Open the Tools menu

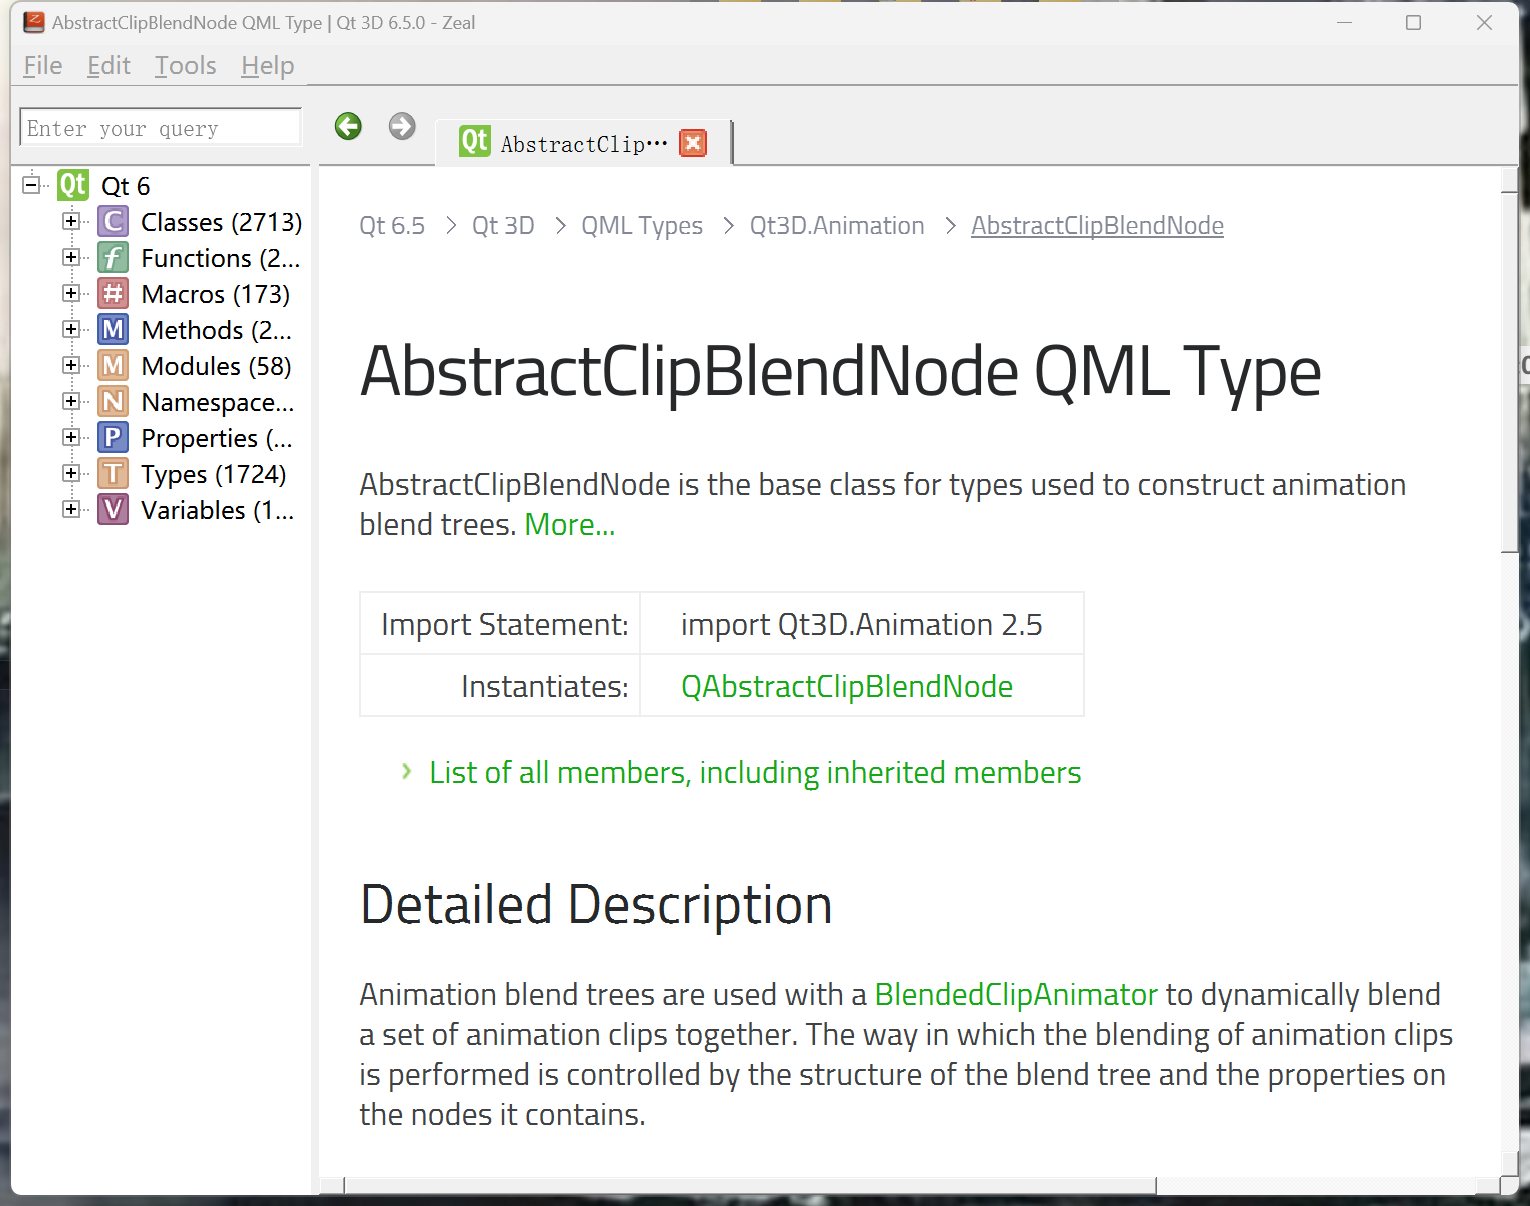tap(186, 66)
